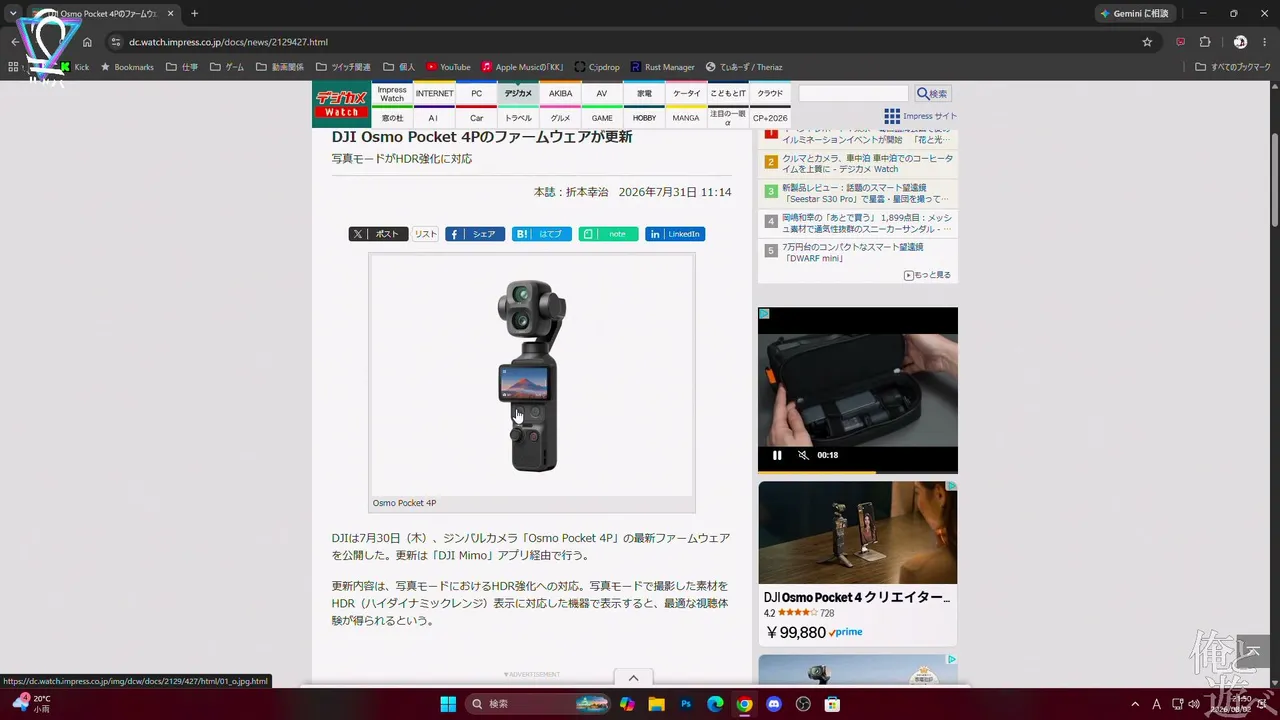This screenshot has height=720, width=1280.
Task: Open the tab search dropdown
Action: [13, 14]
